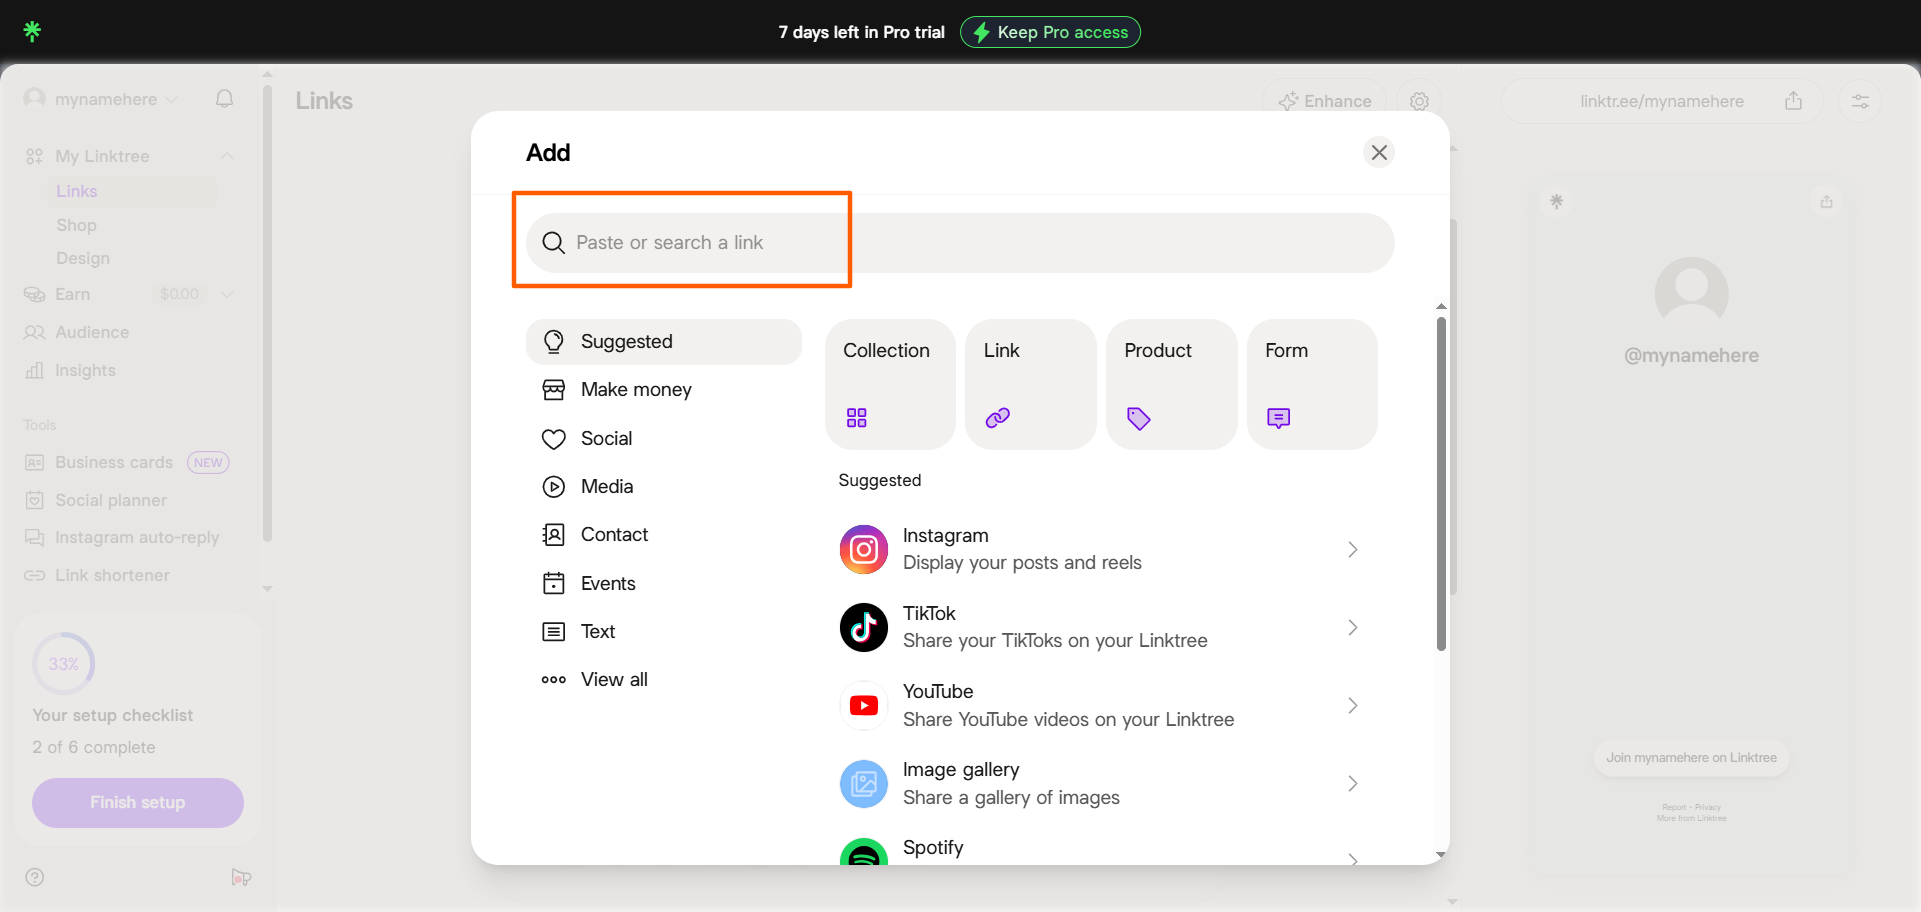Viewport: 1921px width, 912px height.
Task: Expand the Instagram row chevron
Action: [x=1353, y=550]
